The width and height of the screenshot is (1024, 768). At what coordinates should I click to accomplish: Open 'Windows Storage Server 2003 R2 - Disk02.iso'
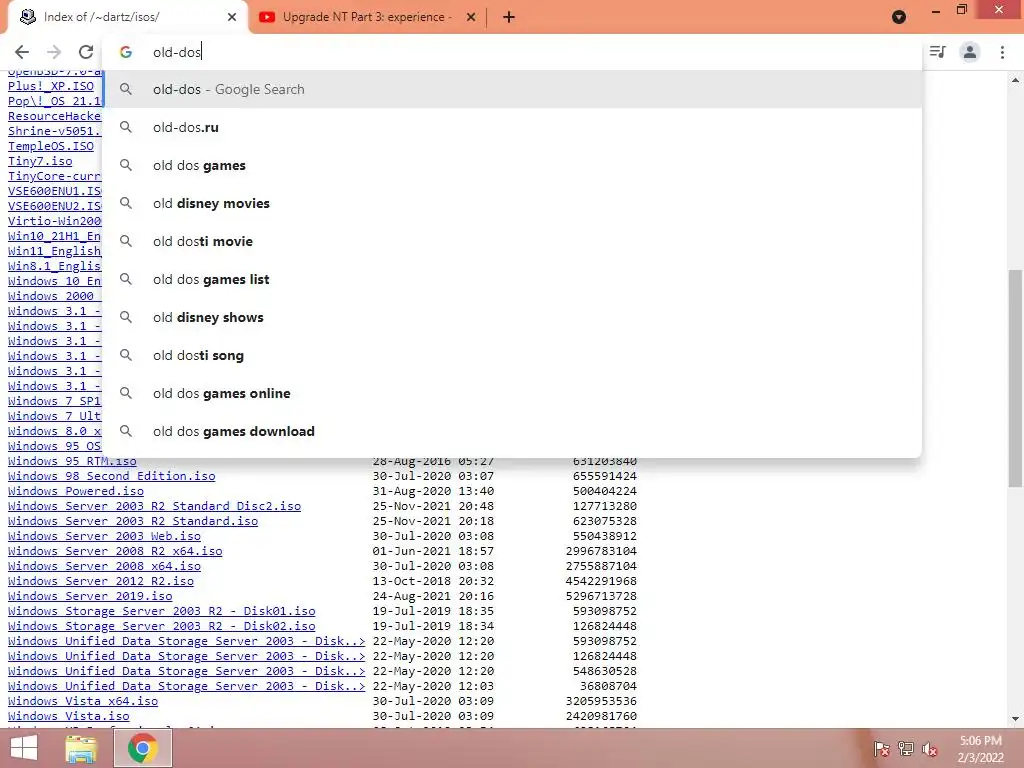click(x=161, y=626)
